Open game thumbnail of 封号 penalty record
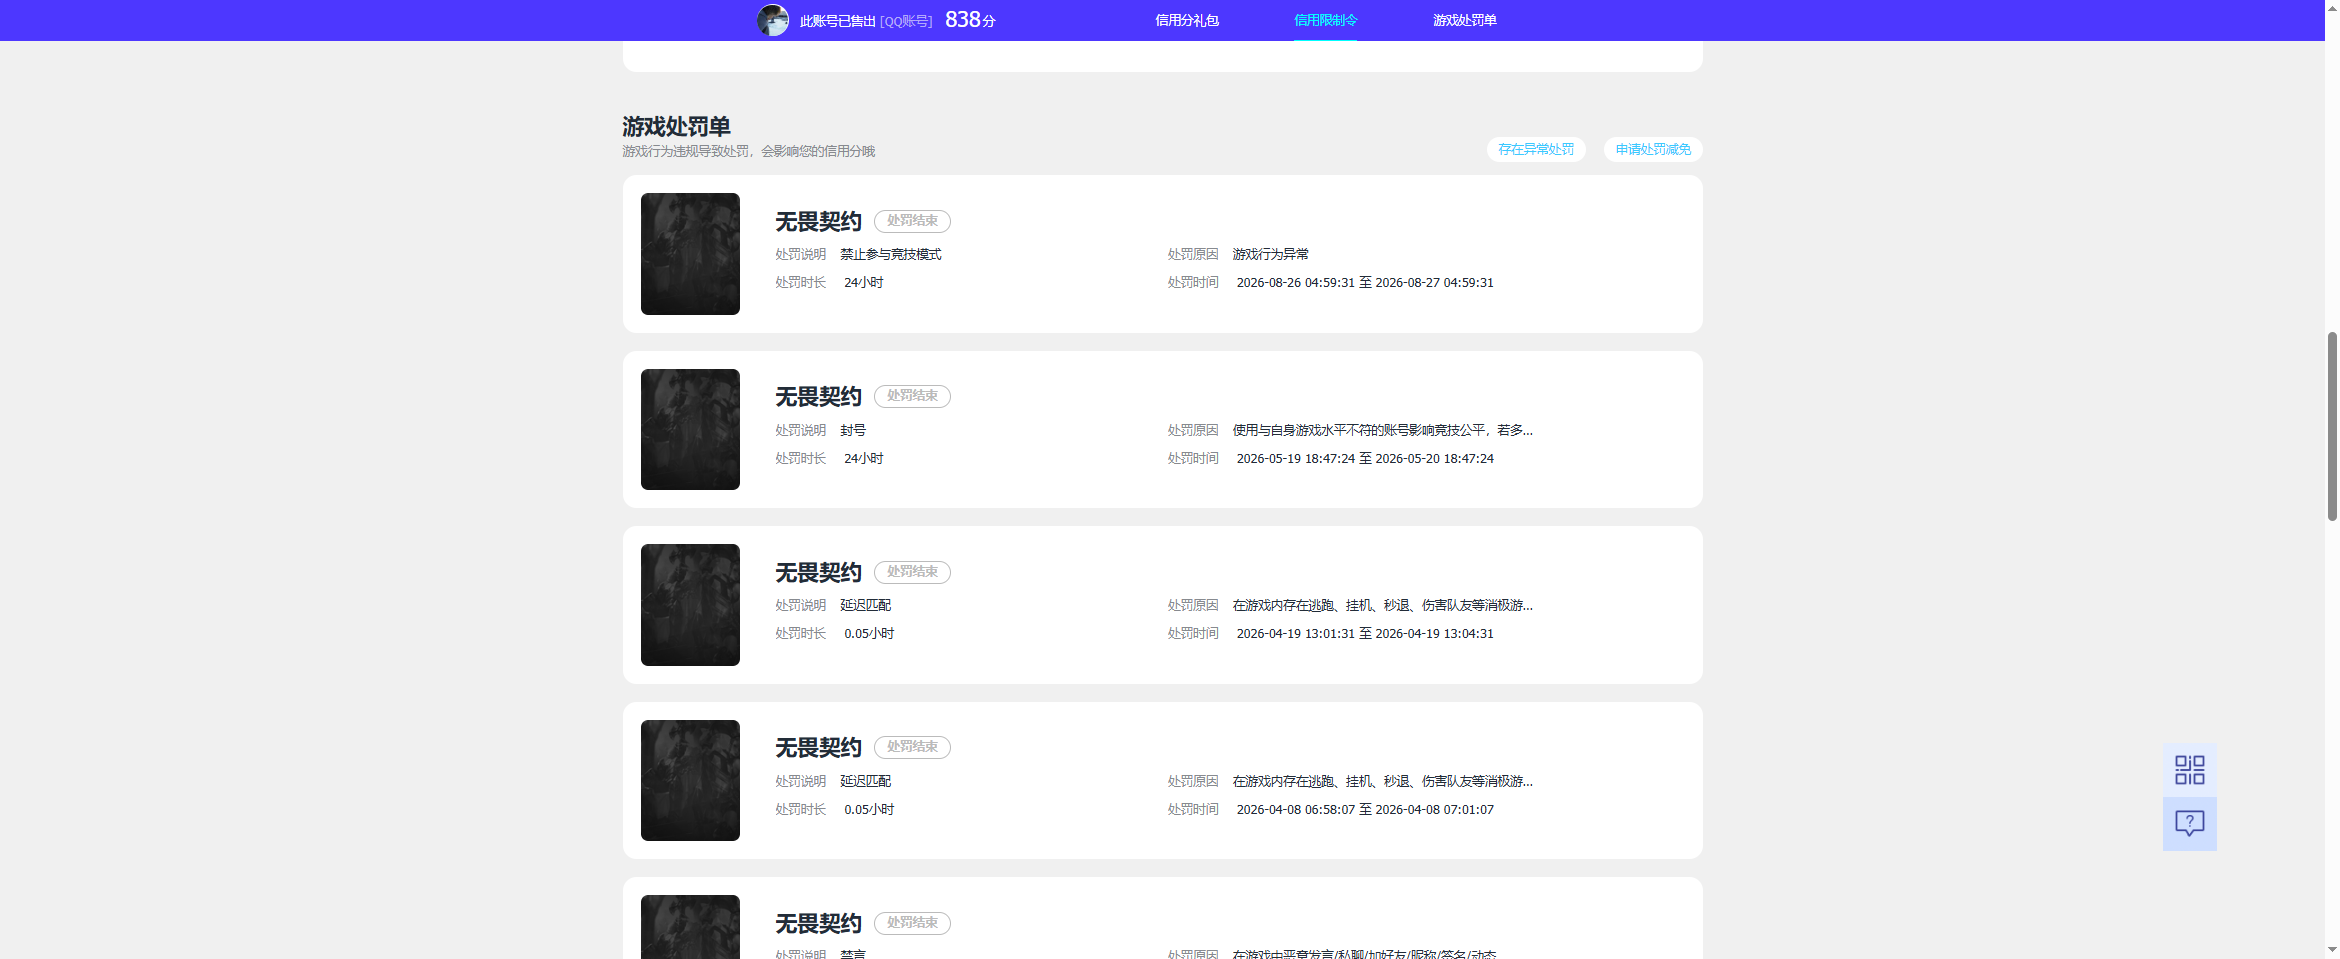This screenshot has width=2340, height=959. coord(690,429)
